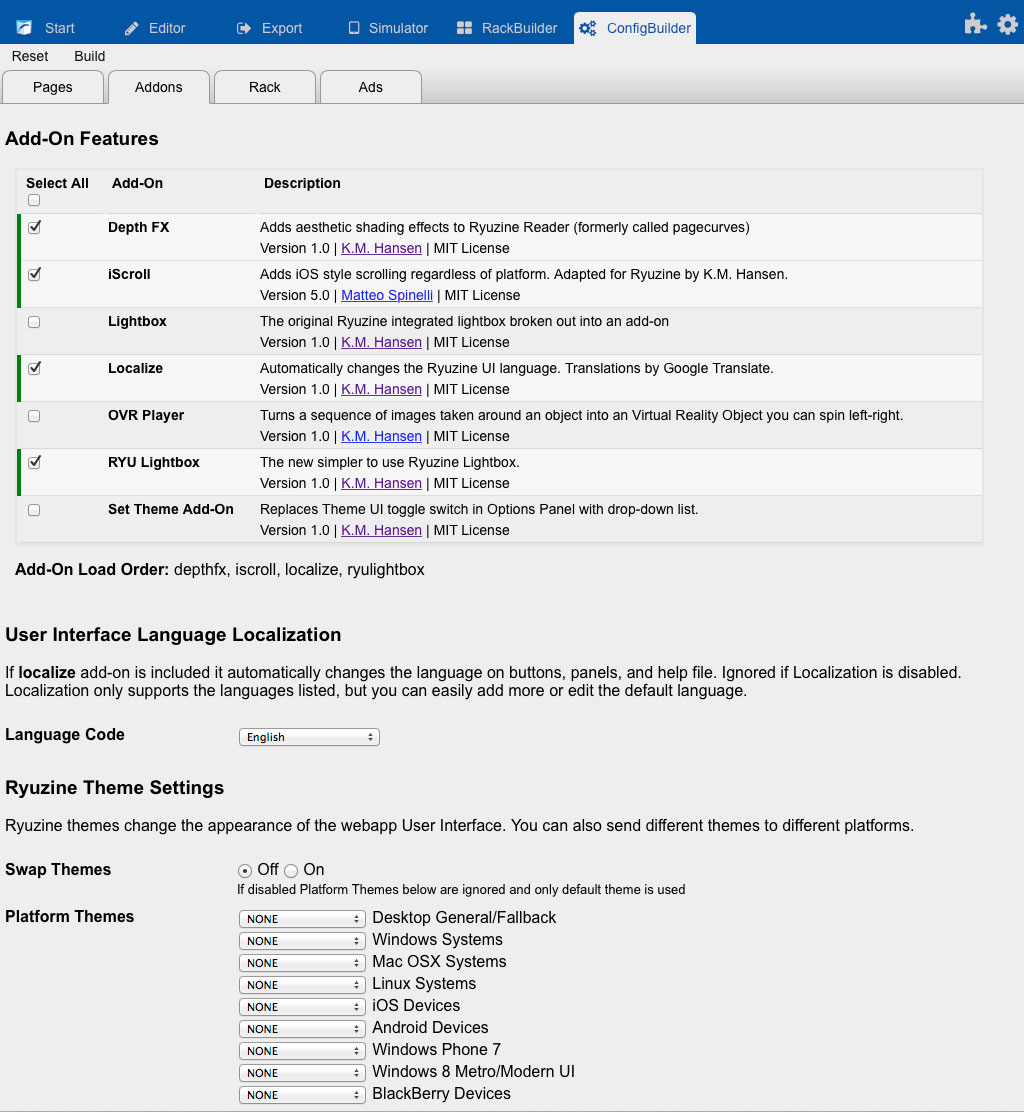The width and height of the screenshot is (1024, 1112).
Task: Click Reset in the menu bar
Action: click(30, 56)
